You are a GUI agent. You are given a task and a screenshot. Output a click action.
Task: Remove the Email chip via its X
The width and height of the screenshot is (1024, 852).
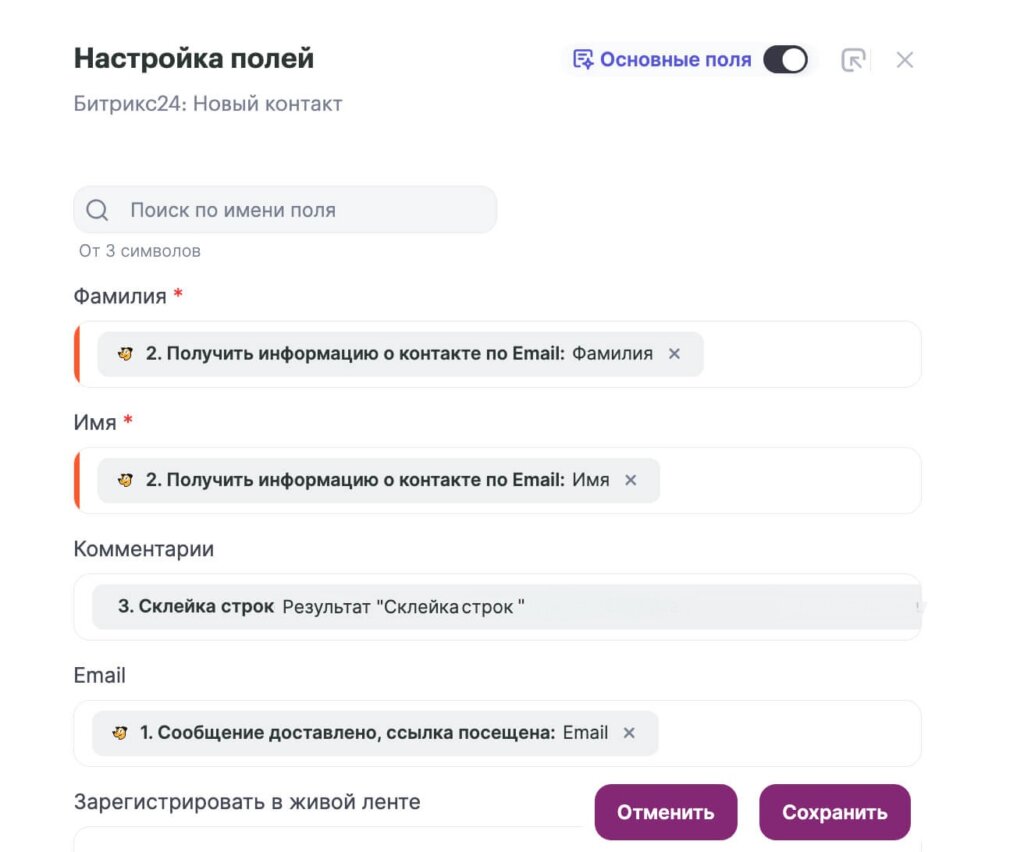(630, 732)
